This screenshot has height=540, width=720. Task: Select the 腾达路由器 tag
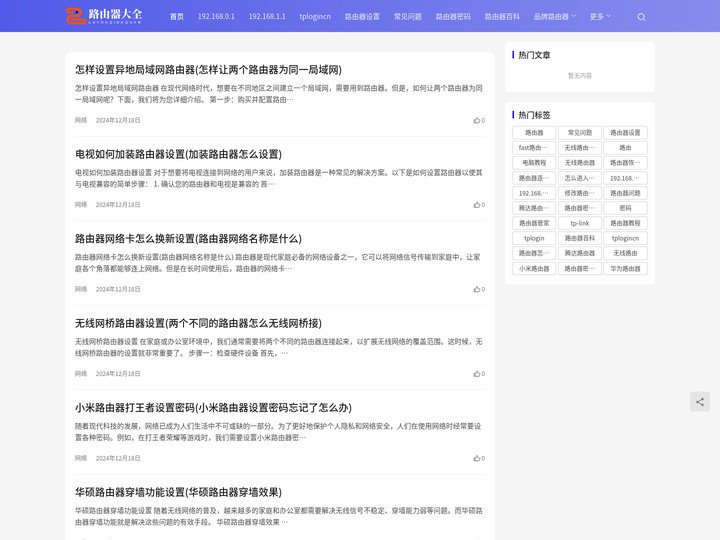coord(579,253)
